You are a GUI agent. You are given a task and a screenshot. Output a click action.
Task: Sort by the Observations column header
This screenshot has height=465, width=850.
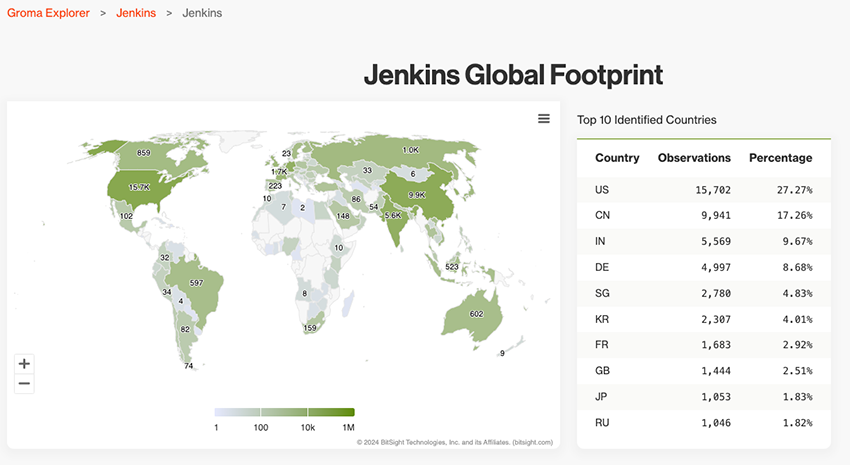tap(694, 158)
